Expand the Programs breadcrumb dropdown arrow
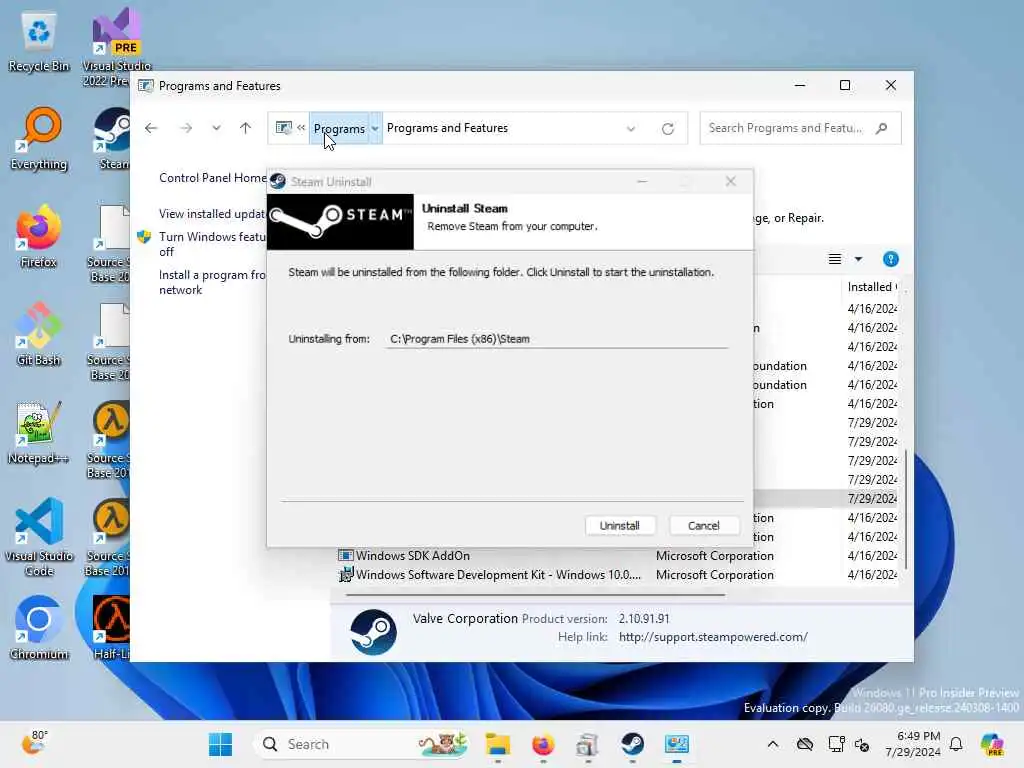Screen dimensions: 1024x768 tap(375, 129)
